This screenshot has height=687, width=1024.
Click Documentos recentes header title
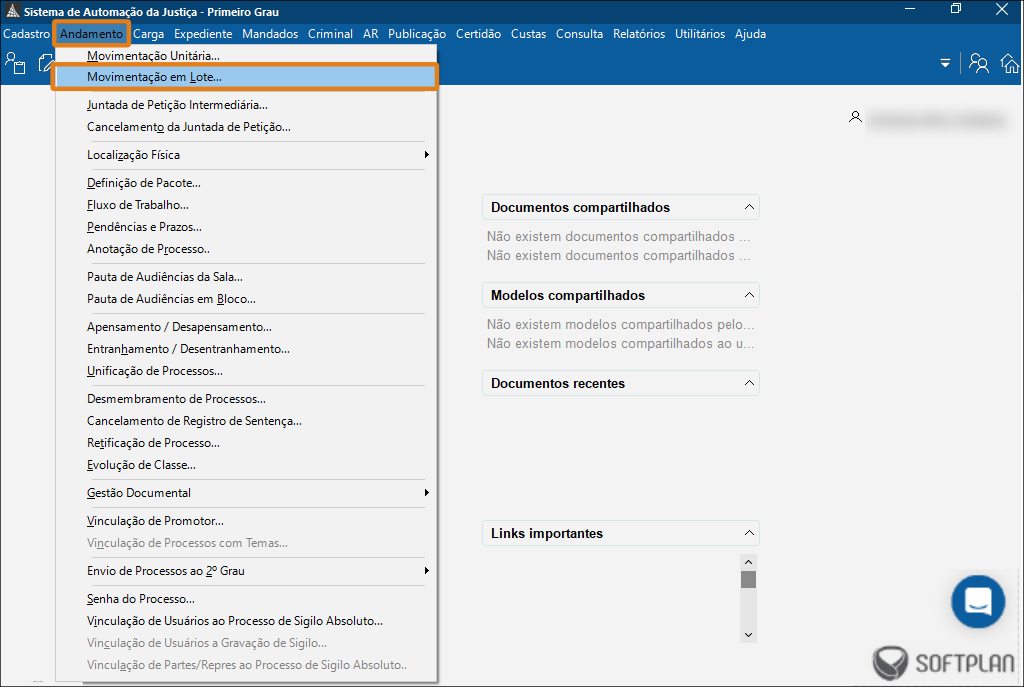tap(558, 383)
